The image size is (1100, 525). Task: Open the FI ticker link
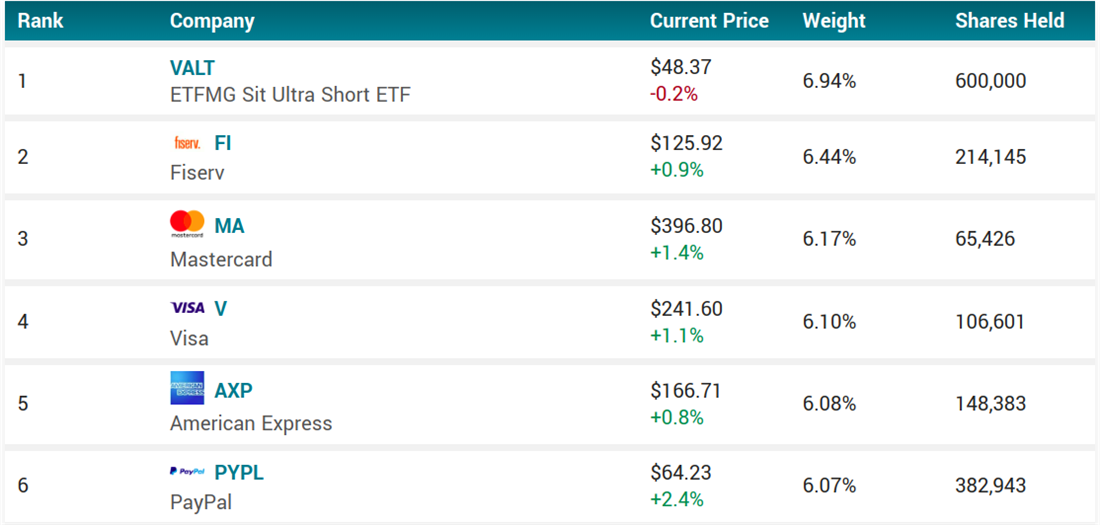223,143
